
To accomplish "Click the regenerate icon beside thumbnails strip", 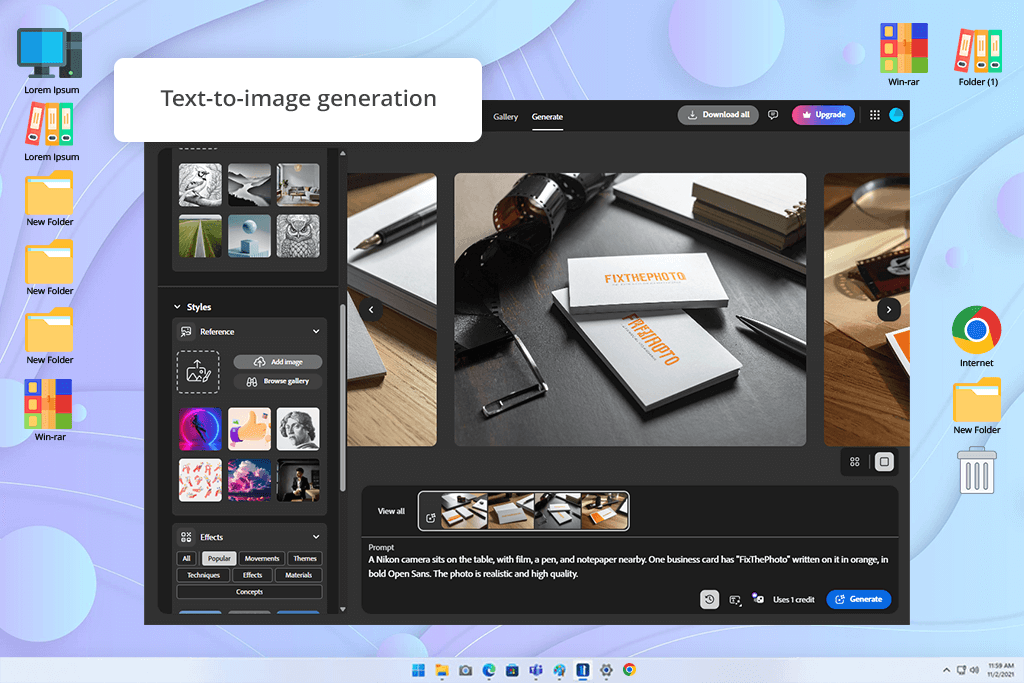I will (x=430, y=518).
